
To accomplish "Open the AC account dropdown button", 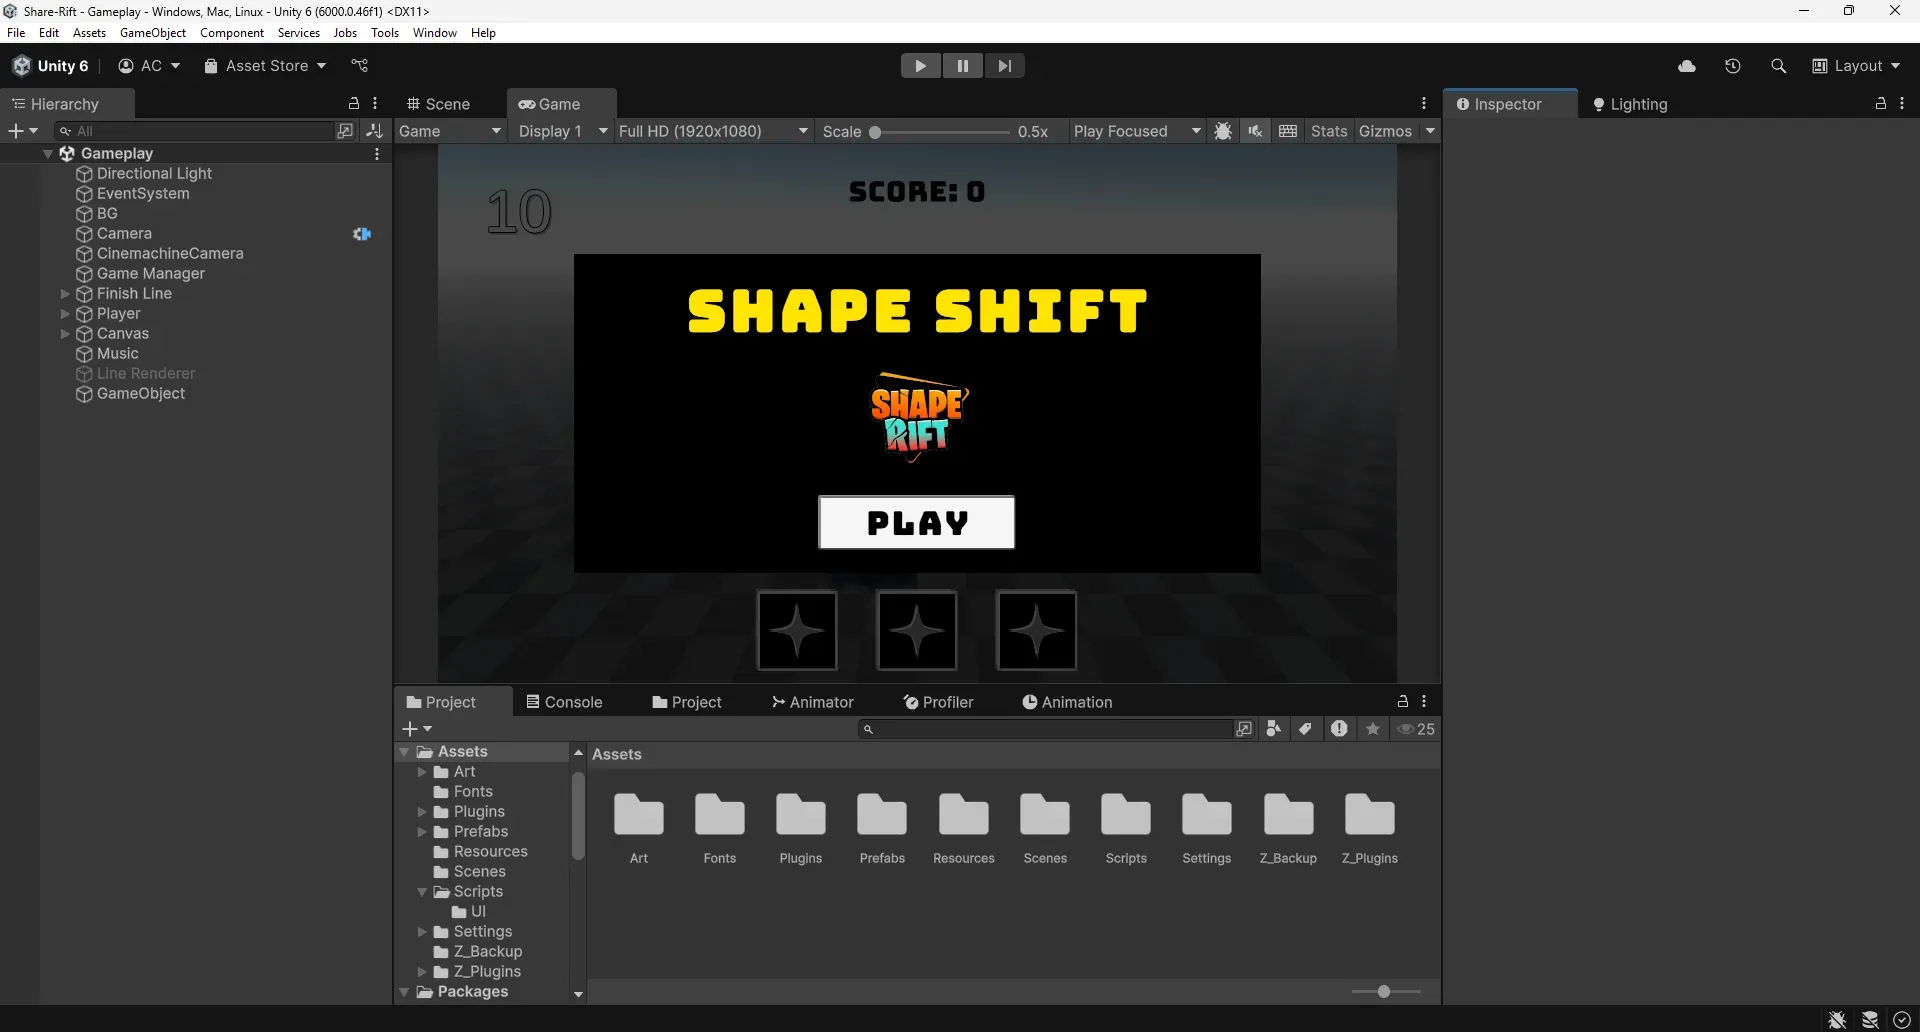I will pos(149,66).
